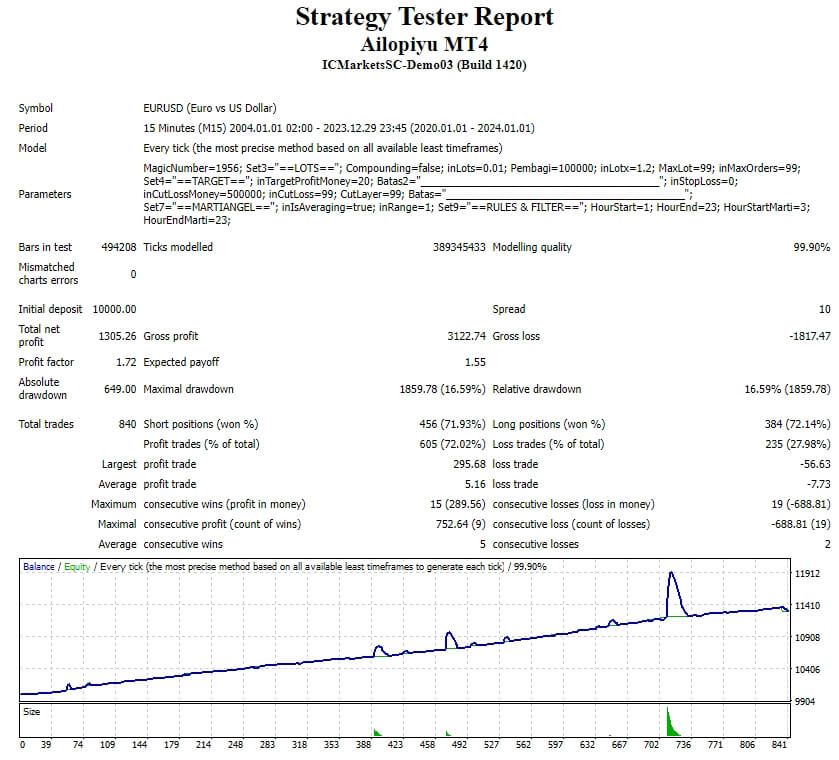Select the symbol value "EURUSD (Euro vs US Dollar)"
Image resolution: width=839 pixels, height=760 pixels.
click(210, 108)
